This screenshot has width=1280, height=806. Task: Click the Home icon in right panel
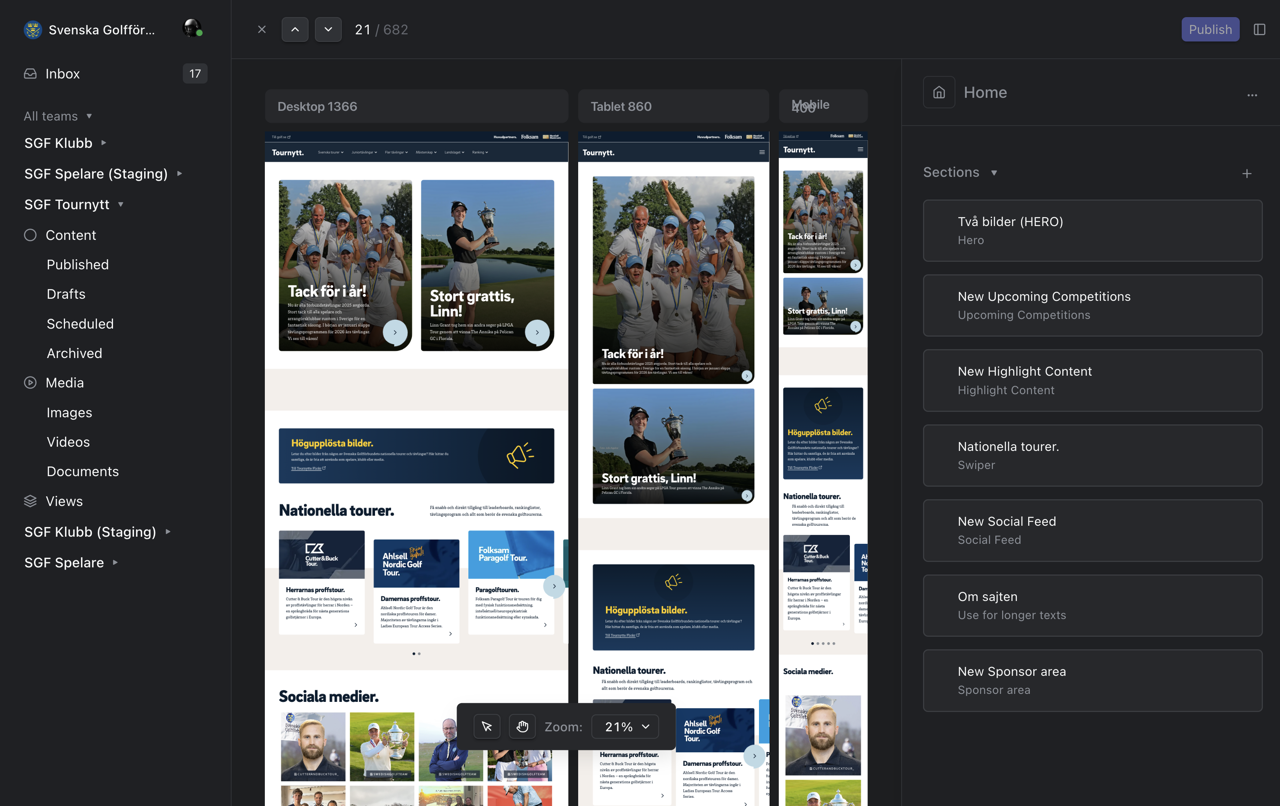939,93
